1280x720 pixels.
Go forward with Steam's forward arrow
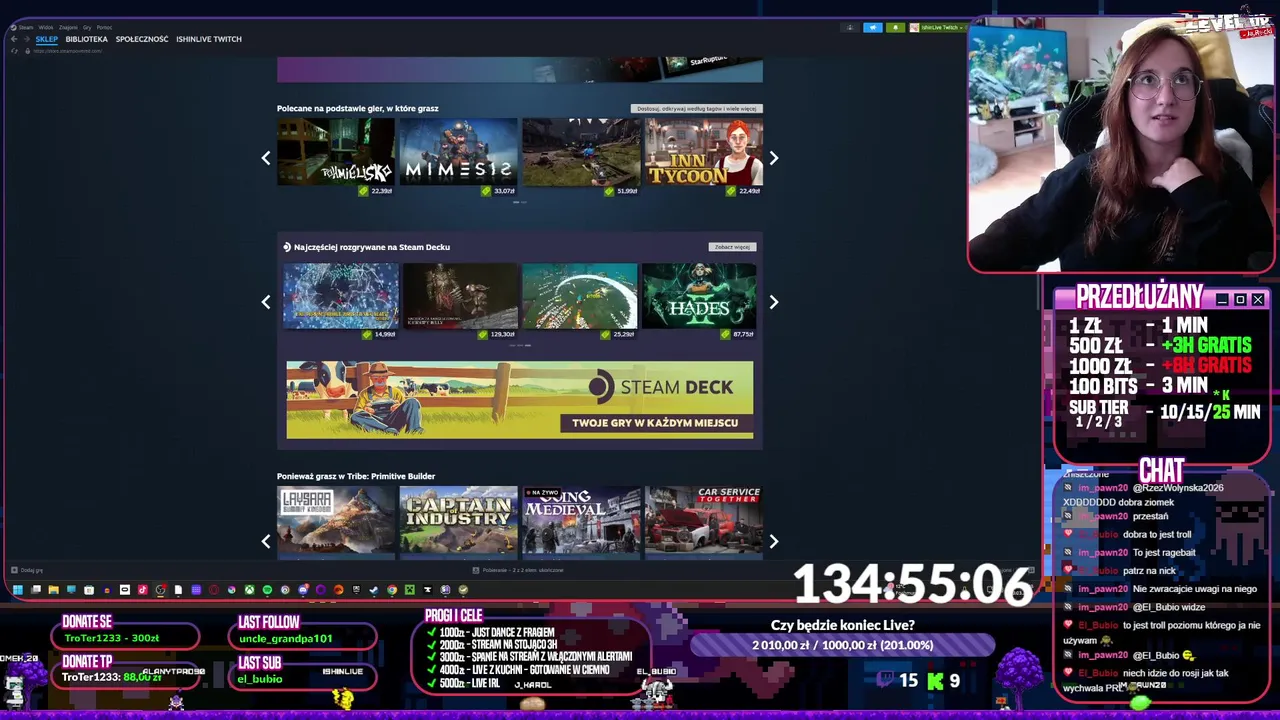(27, 39)
